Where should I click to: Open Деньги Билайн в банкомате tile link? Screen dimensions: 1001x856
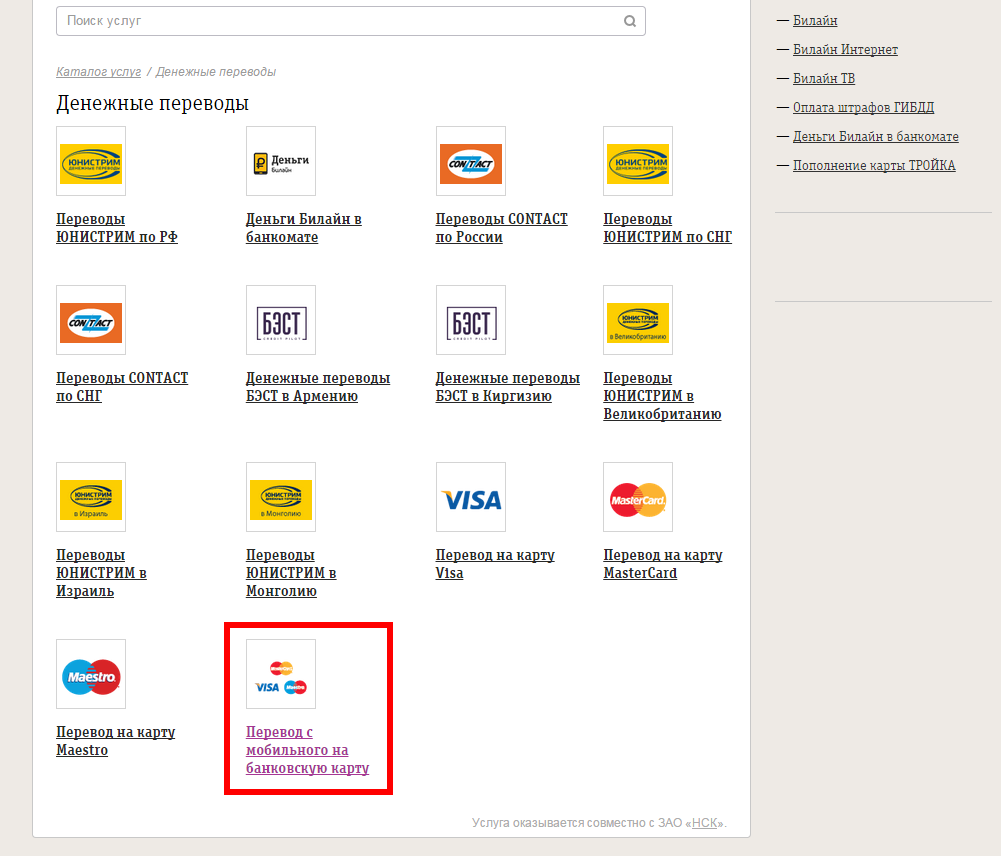click(304, 228)
